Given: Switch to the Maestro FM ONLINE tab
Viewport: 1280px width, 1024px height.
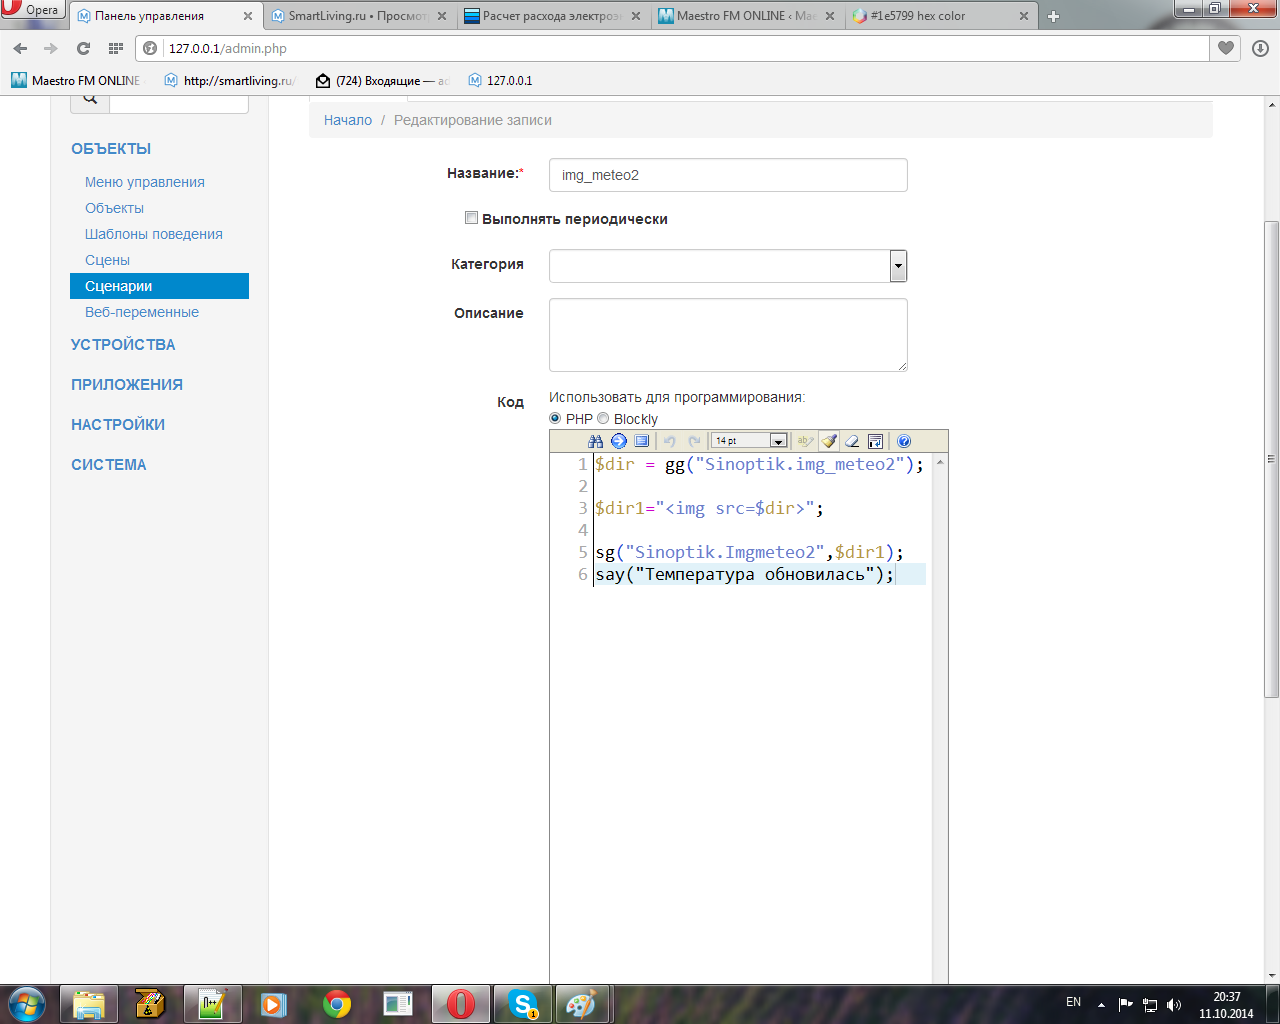Looking at the screenshot, I should coord(746,16).
